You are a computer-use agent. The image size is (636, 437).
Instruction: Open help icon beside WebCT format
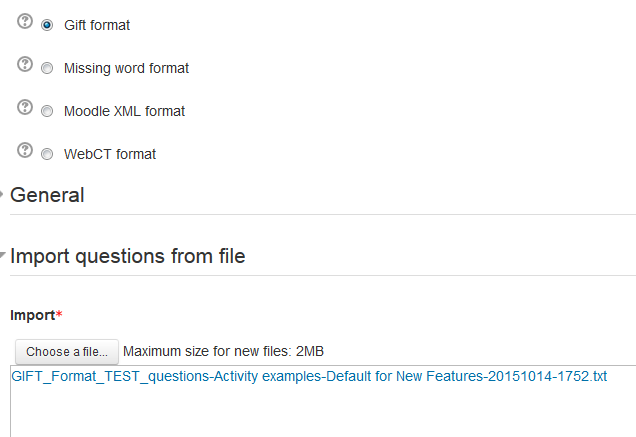coord(25,150)
